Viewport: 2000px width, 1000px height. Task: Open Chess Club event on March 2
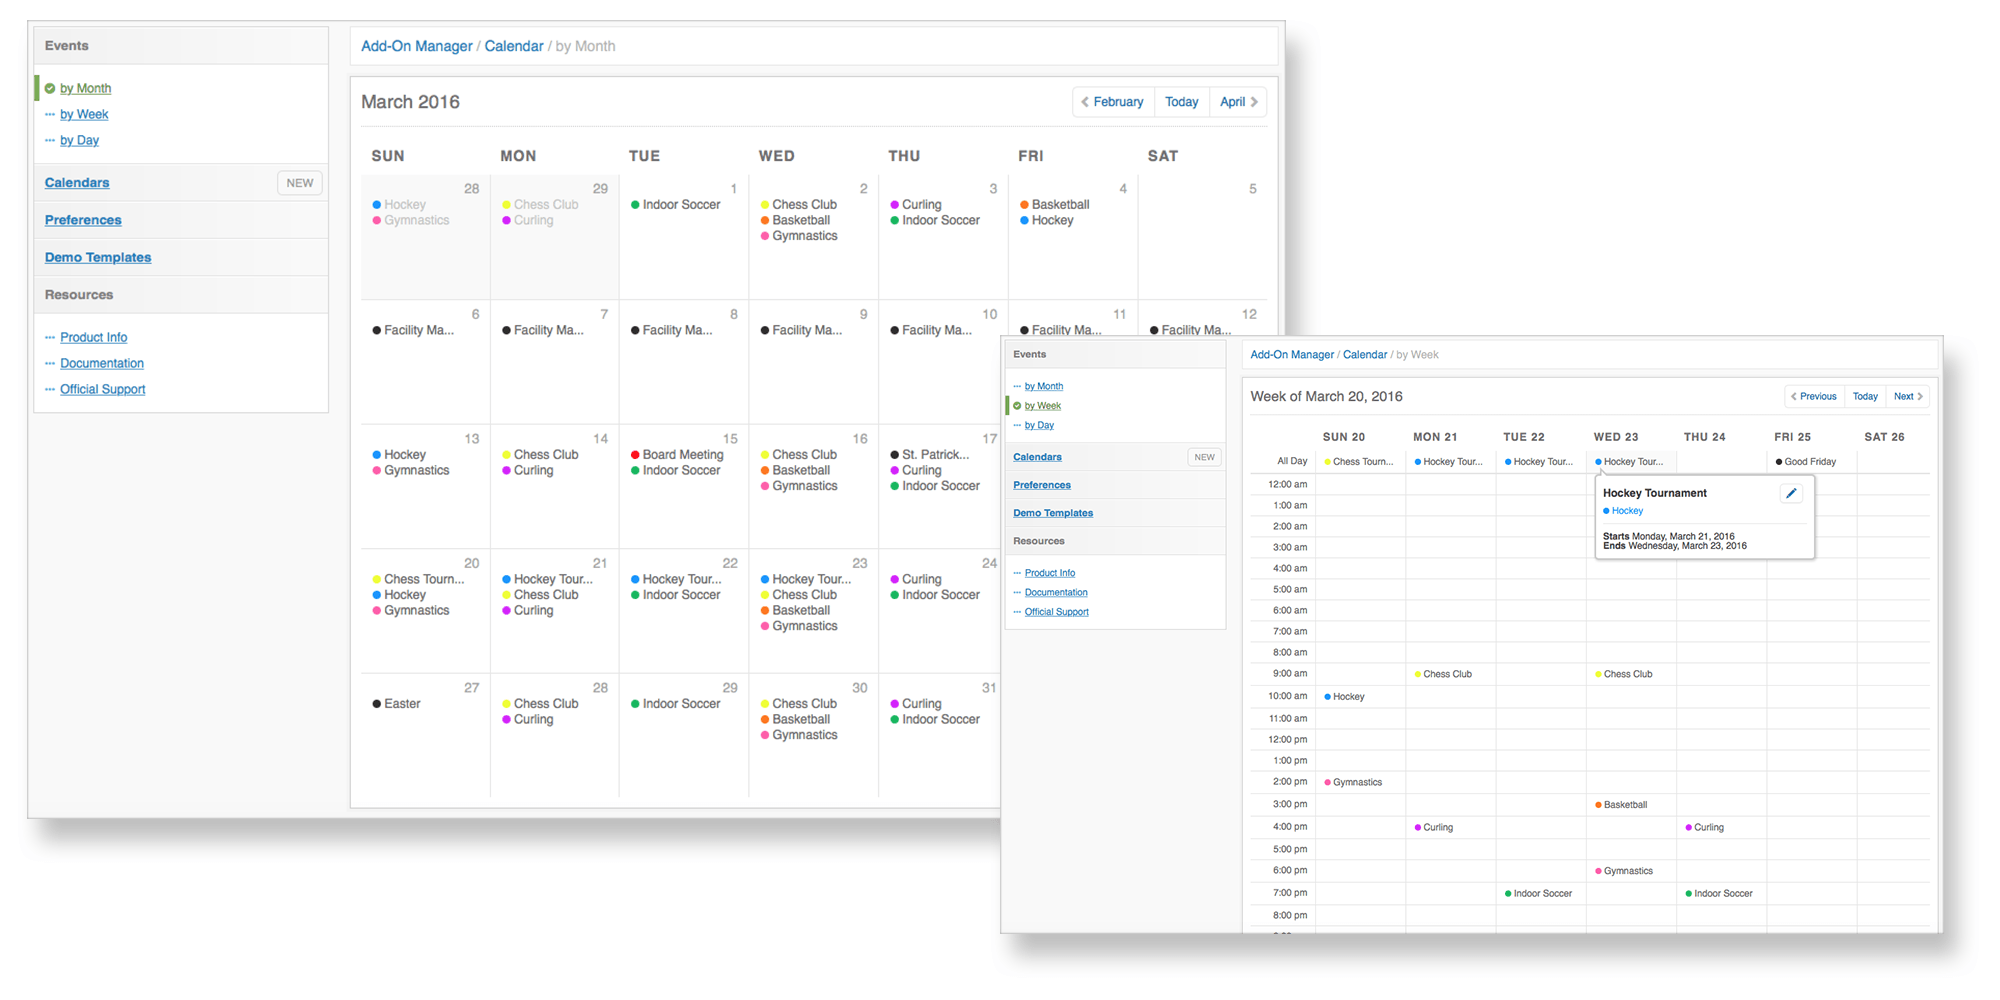tap(799, 204)
